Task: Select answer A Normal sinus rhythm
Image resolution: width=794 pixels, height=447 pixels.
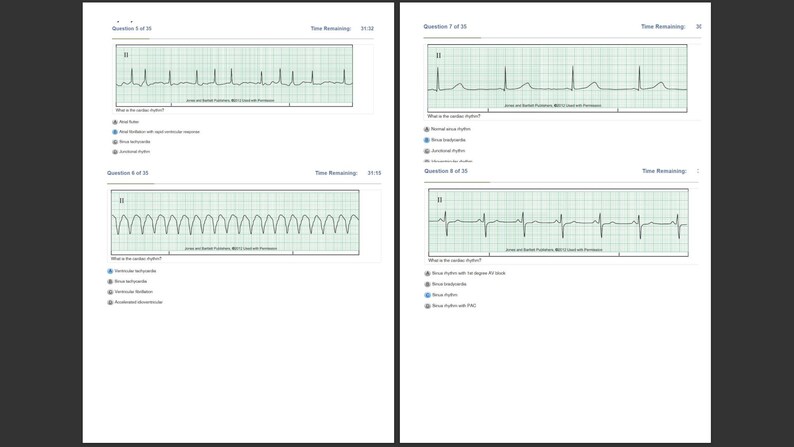Action: (x=447, y=129)
